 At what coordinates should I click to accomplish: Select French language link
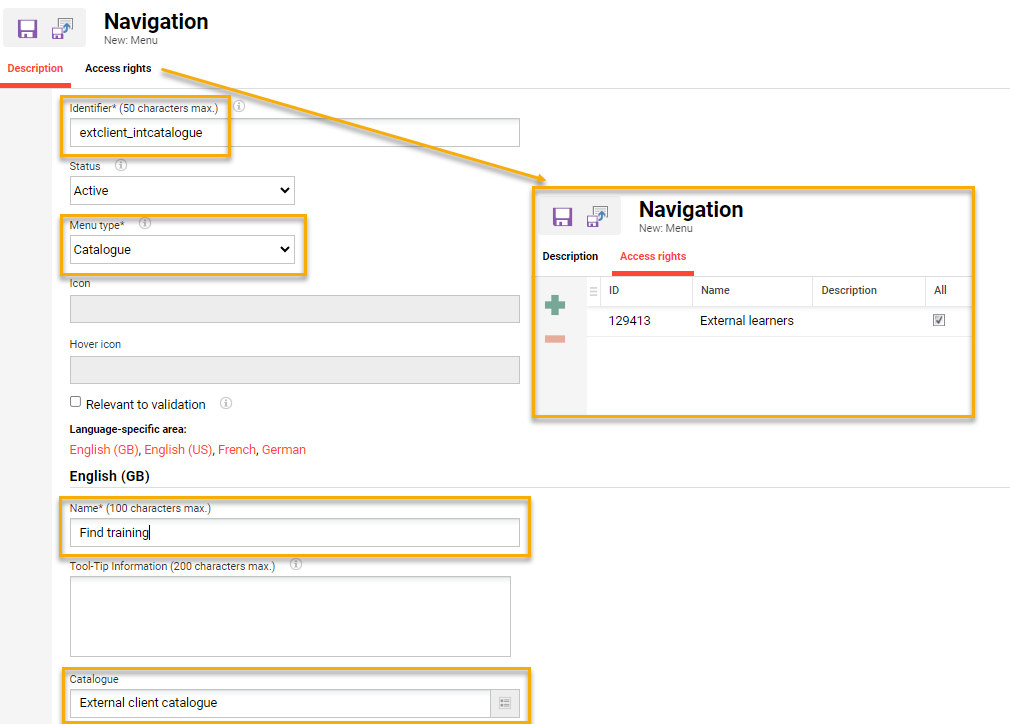click(x=237, y=450)
